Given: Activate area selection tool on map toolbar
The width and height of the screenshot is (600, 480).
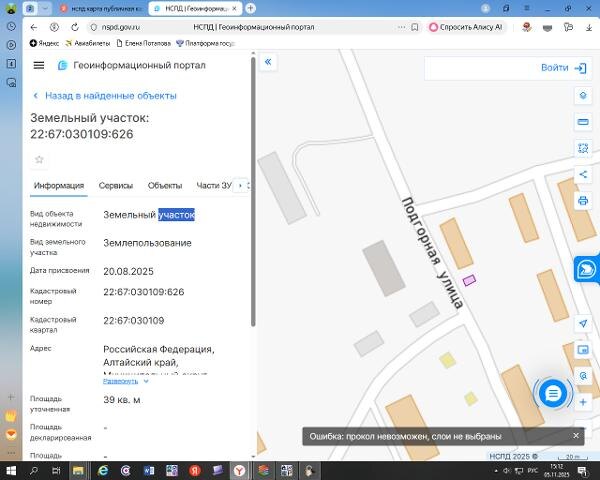Looking at the screenshot, I should (x=583, y=148).
